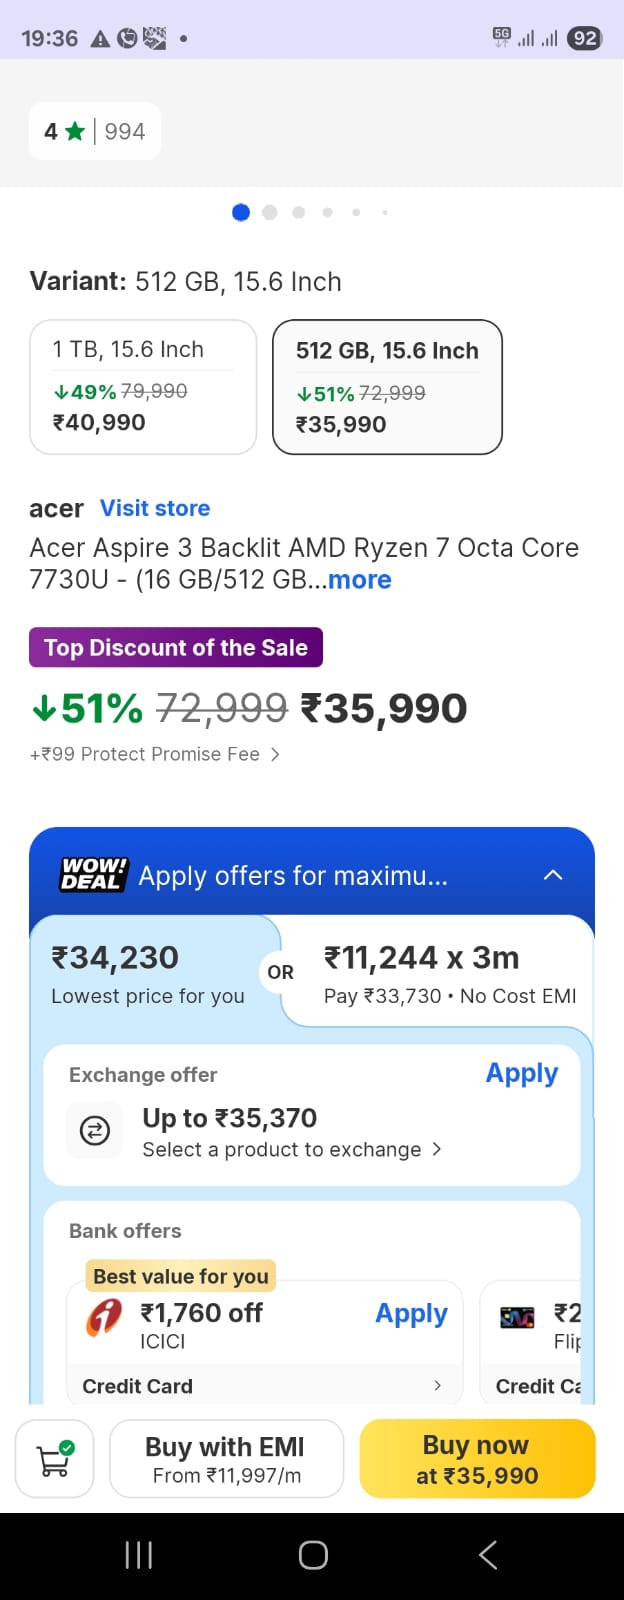Image resolution: width=624 pixels, height=1600 pixels.
Task: Tap the second image carousel dot
Action: [270, 212]
